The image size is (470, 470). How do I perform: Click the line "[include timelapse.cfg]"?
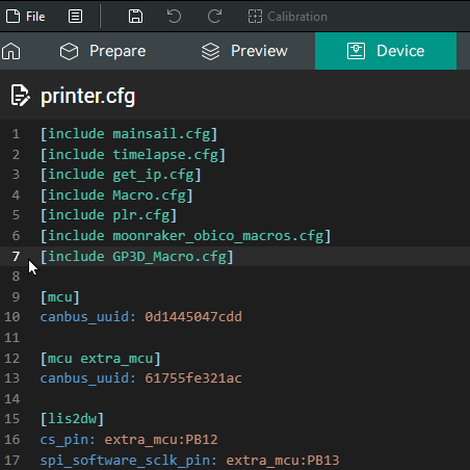[133, 155]
